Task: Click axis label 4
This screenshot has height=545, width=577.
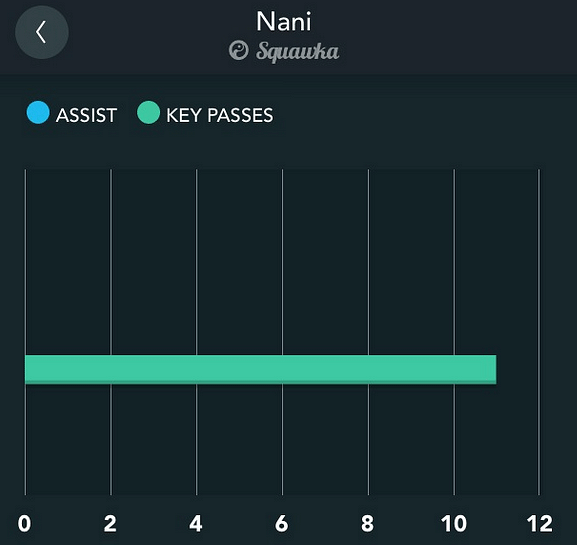Action: point(196,523)
